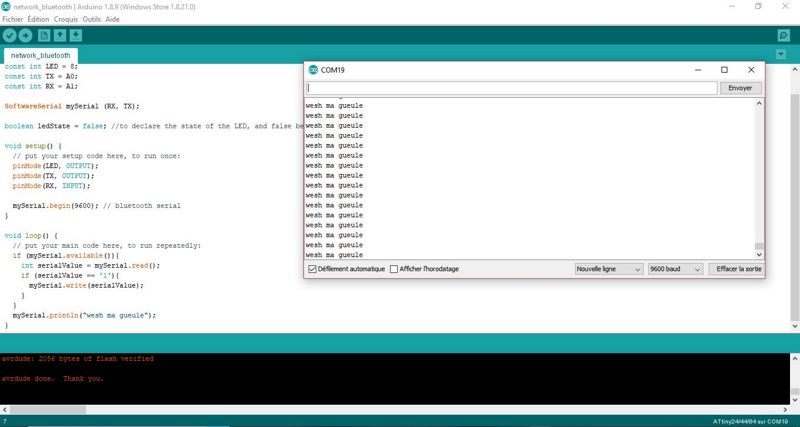Create a new sketch with New icon

[44, 35]
